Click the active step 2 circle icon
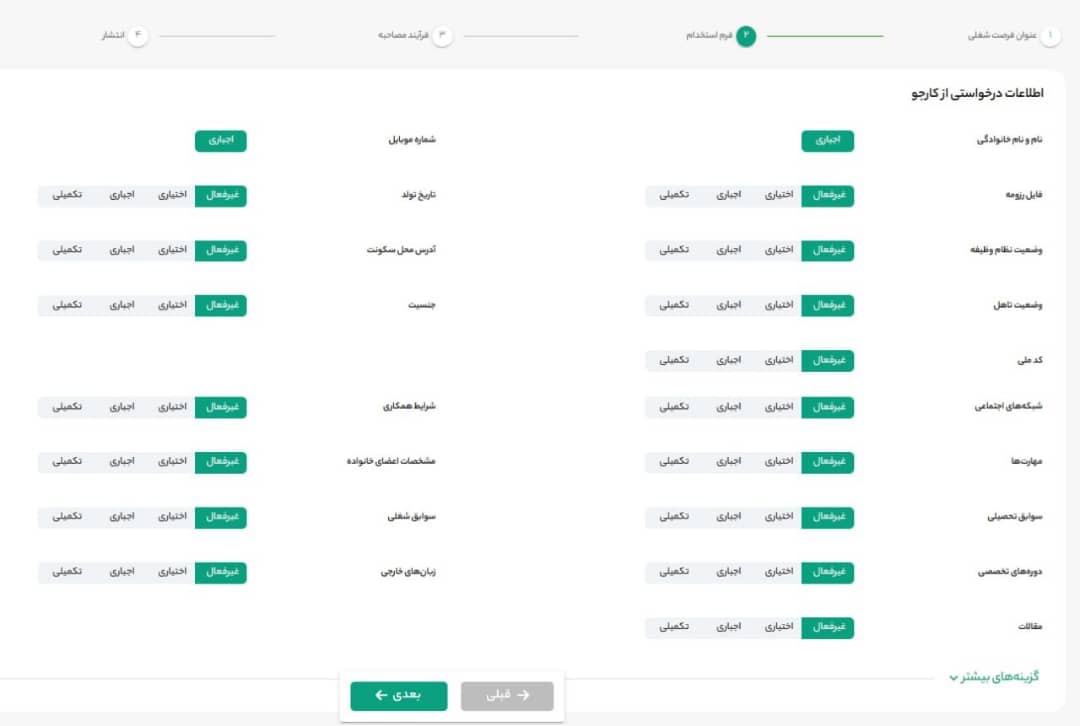1080x726 pixels. (x=746, y=36)
